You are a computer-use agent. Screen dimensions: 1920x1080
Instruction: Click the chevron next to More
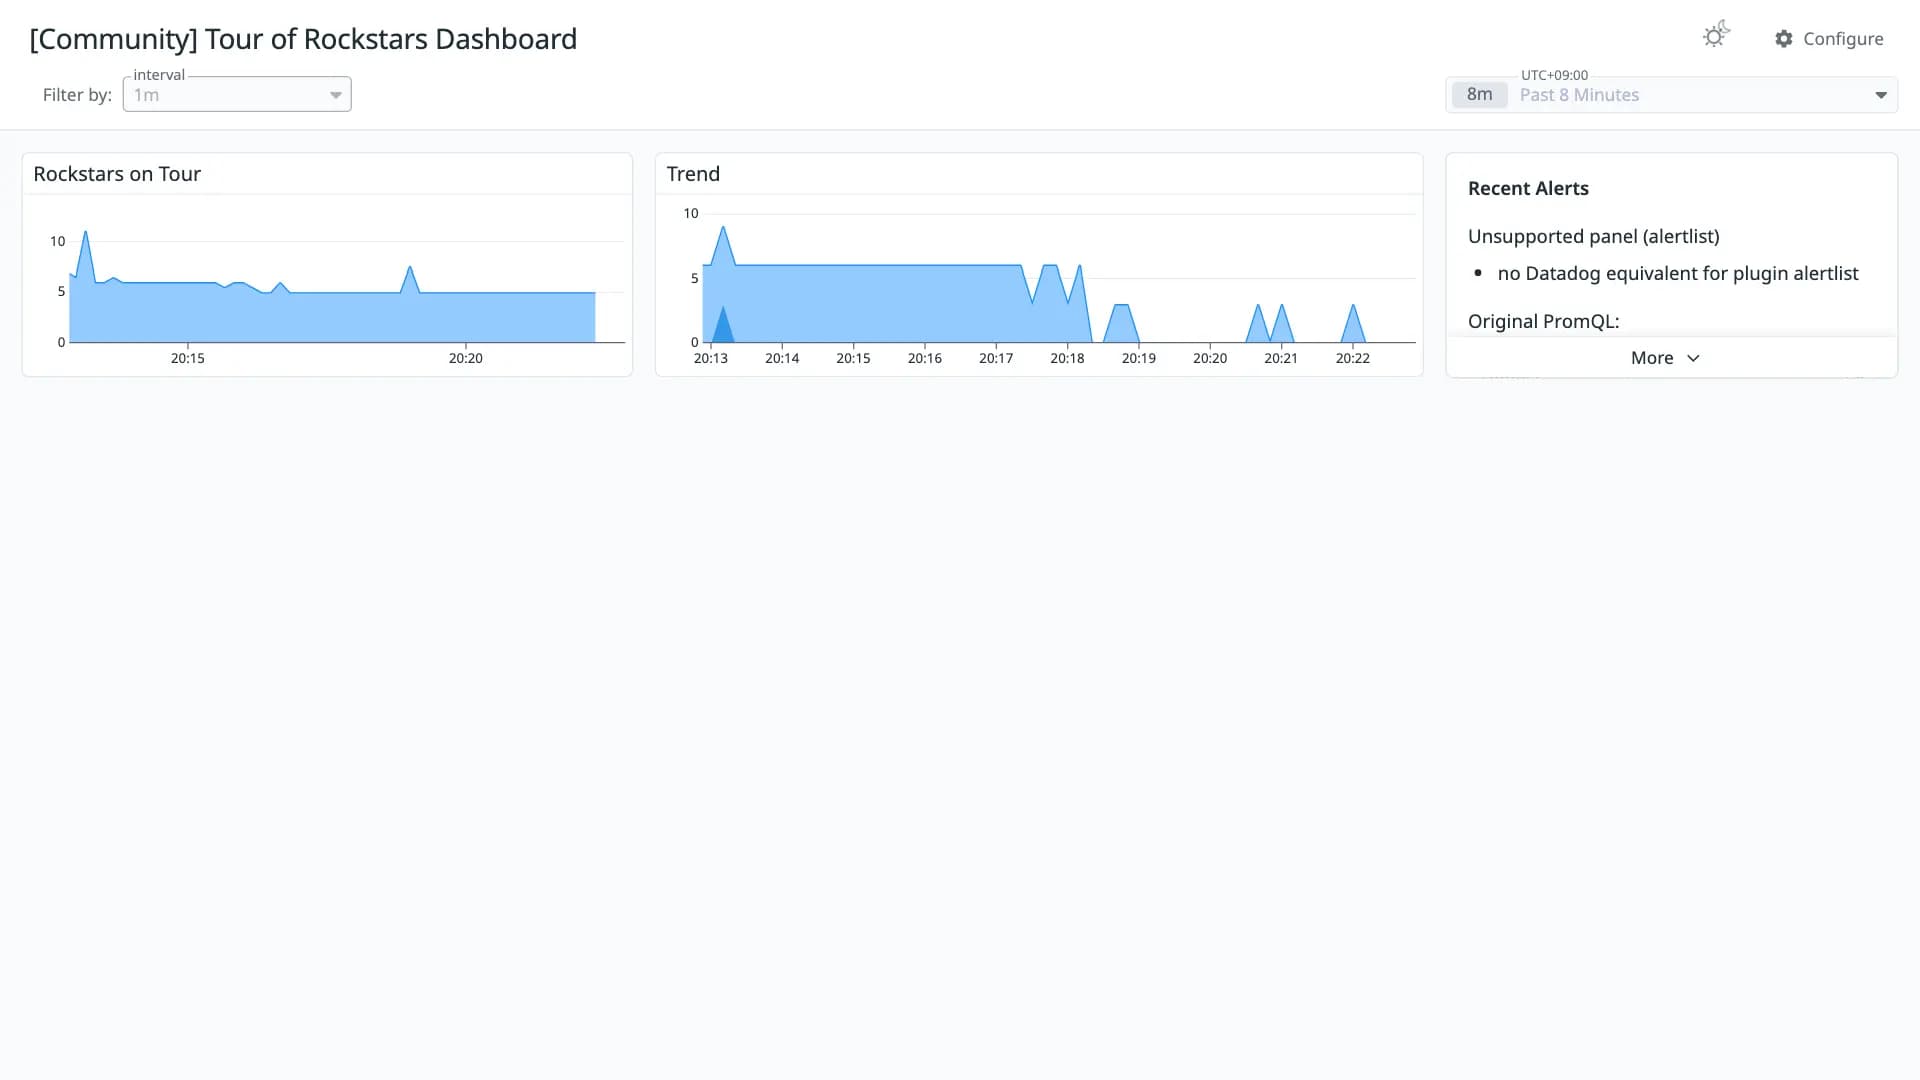(x=1693, y=358)
